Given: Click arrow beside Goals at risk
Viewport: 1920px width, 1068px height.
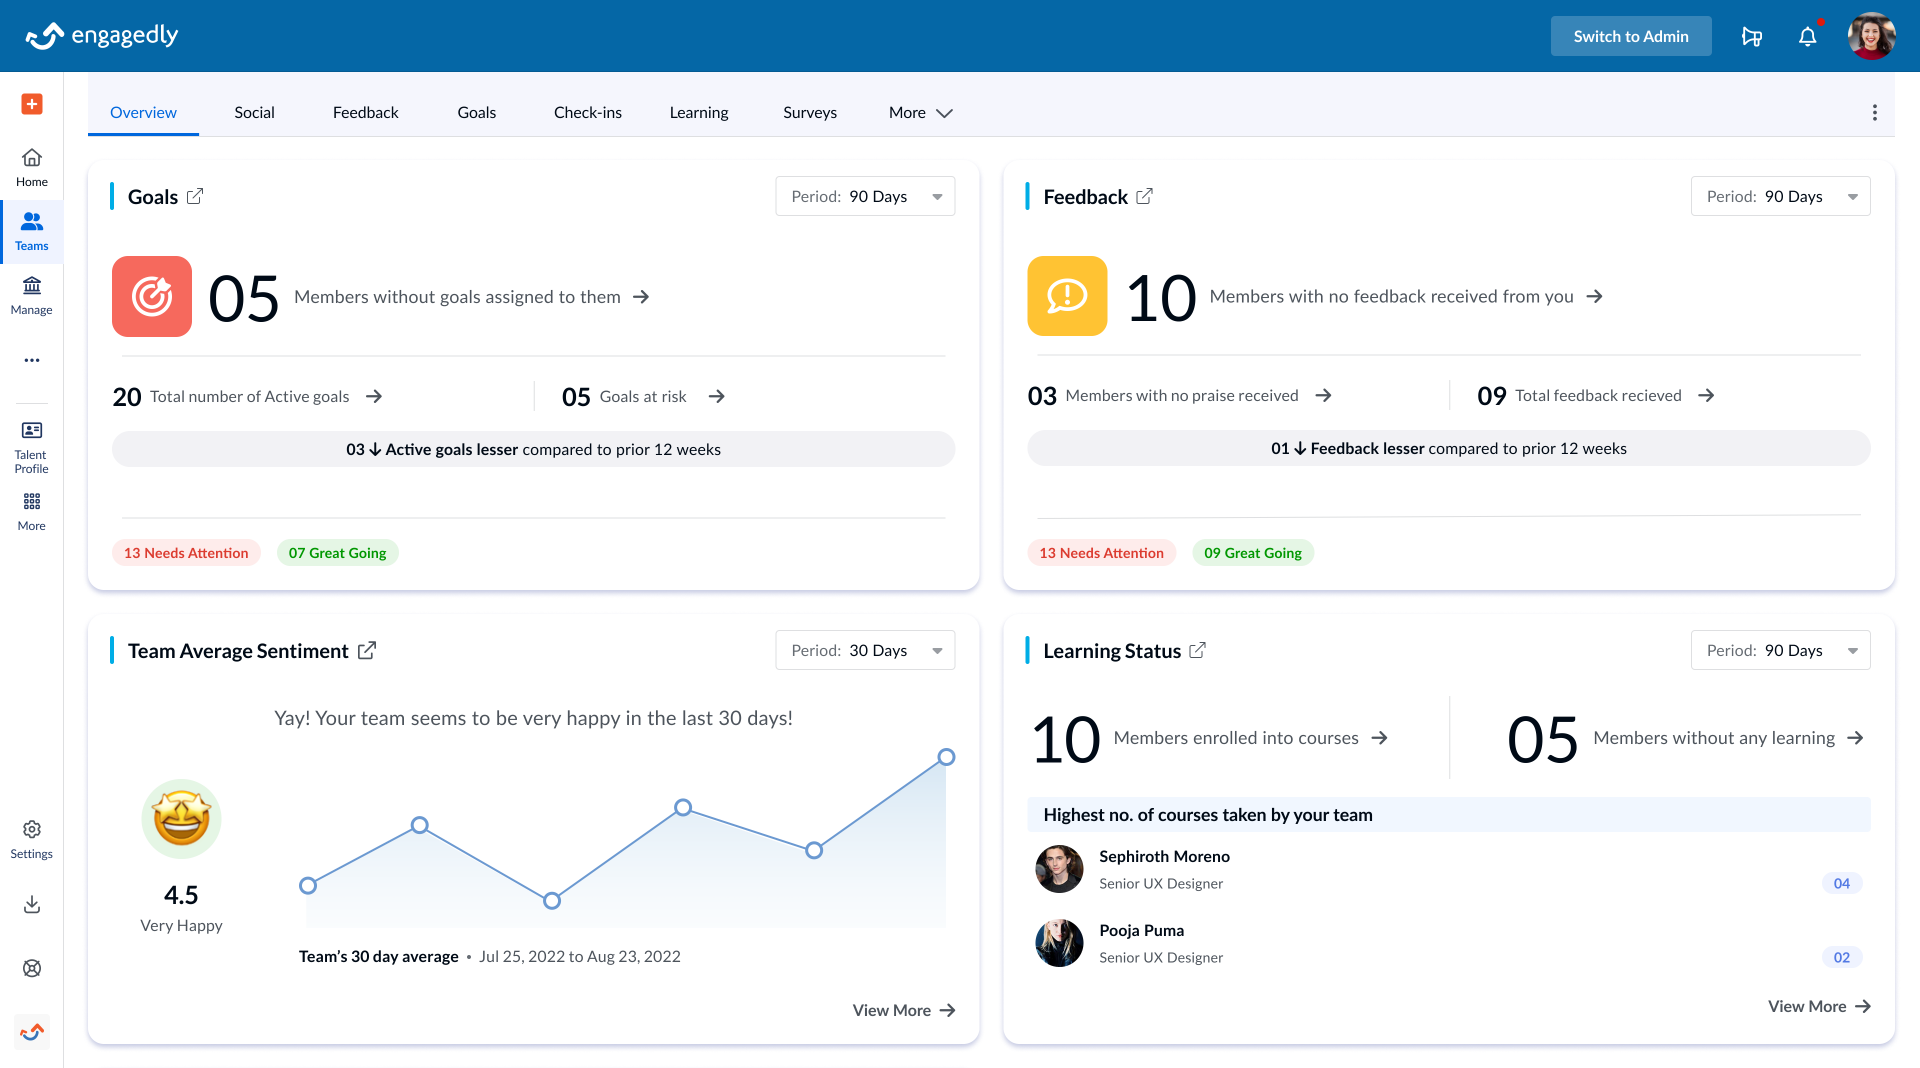Looking at the screenshot, I should coord(716,397).
